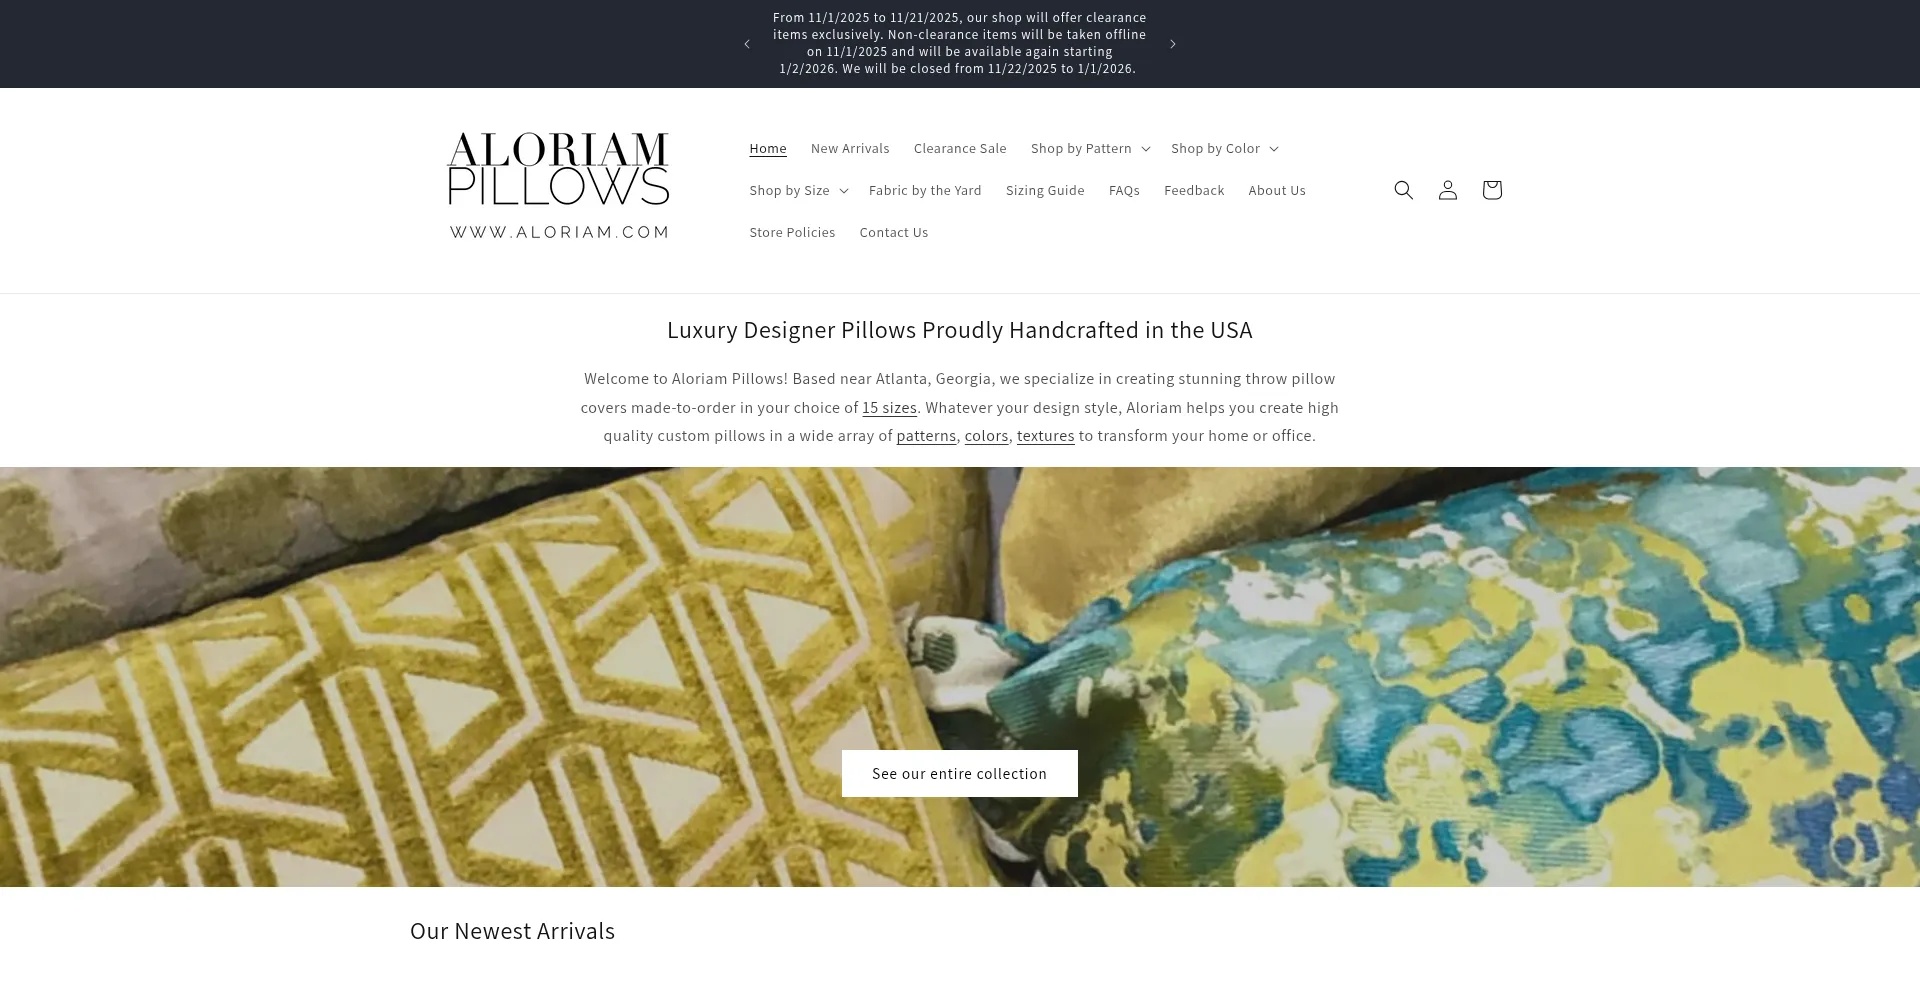Viewport: 1920px width, 993px height.
Task: Click the Aloriam Pillows logo
Action: tap(558, 187)
